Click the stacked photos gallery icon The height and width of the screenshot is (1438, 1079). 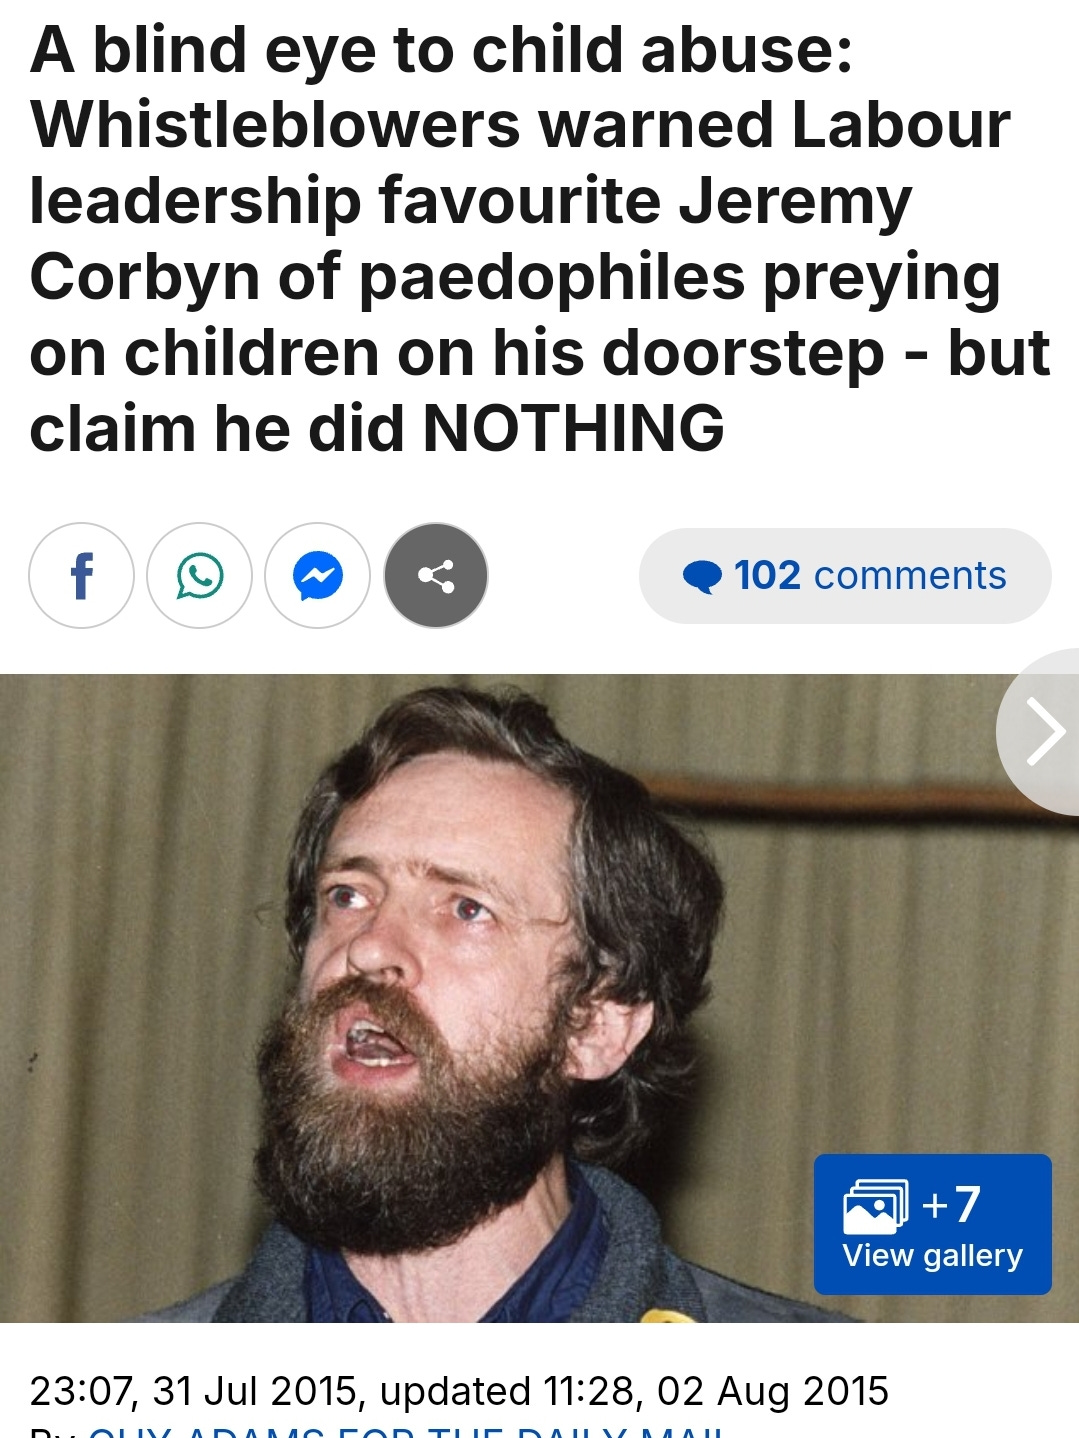click(876, 1206)
